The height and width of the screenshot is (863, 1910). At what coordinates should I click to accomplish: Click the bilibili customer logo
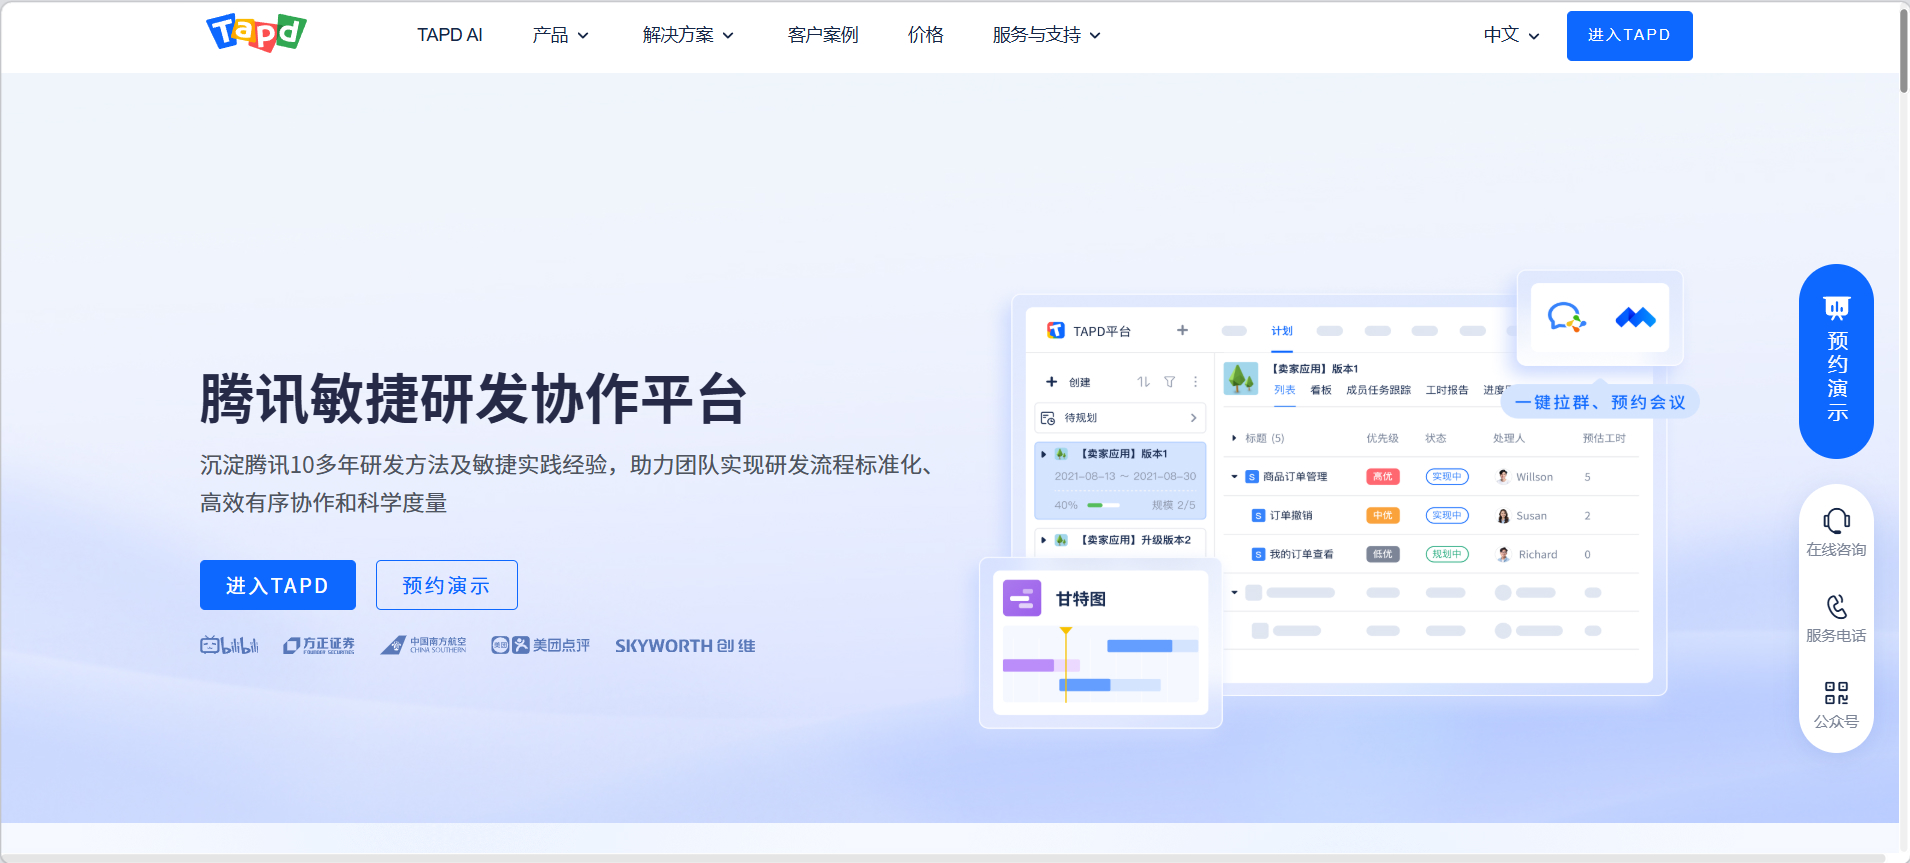click(x=229, y=645)
